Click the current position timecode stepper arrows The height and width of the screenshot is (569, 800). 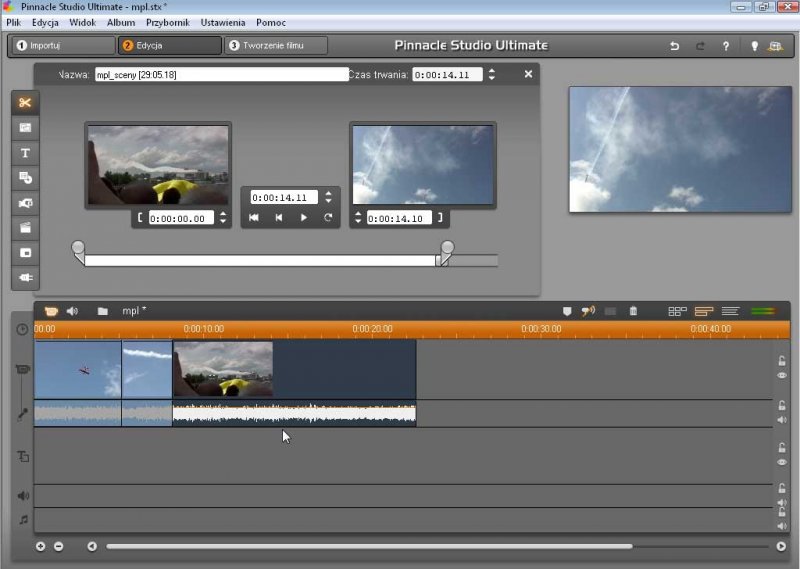click(329, 197)
